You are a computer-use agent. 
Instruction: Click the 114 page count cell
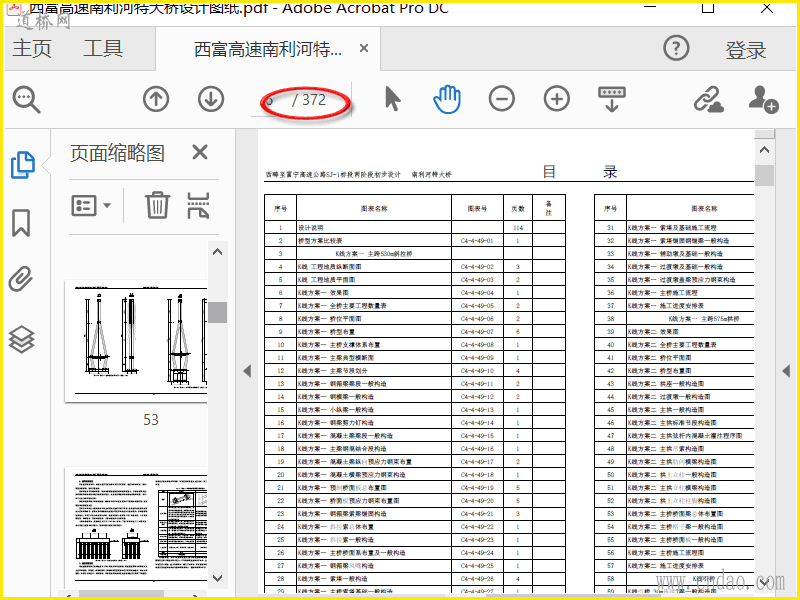(x=518, y=228)
